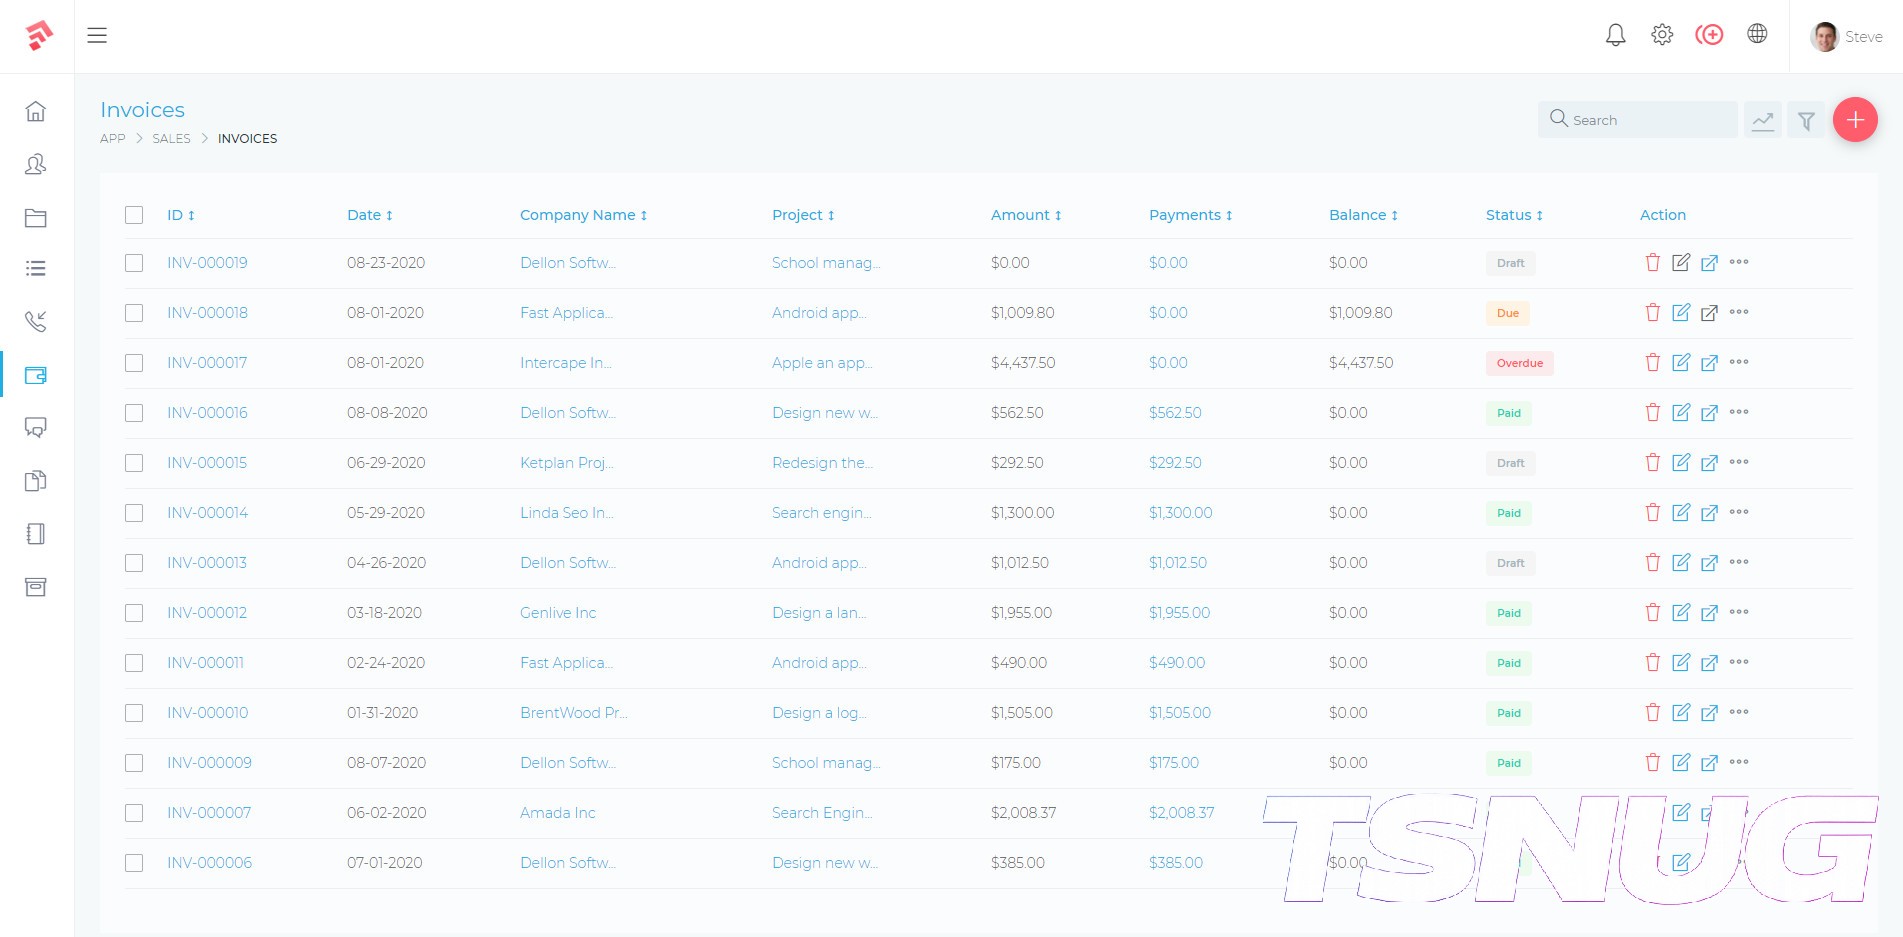Viewport: 1903px width, 937px height.
Task: Click the red quick-add circle icon in header
Action: coord(1709,35)
